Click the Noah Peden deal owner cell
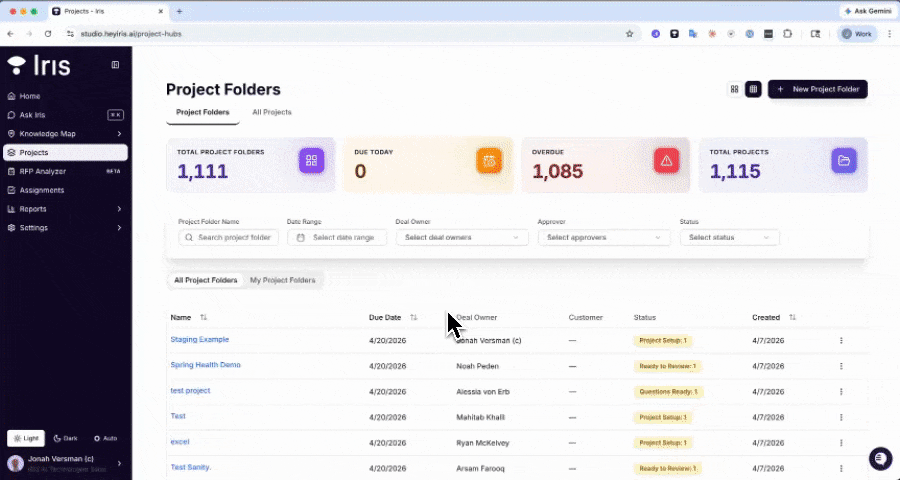The width and height of the screenshot is (900, 480). click(x=478, y=366)
